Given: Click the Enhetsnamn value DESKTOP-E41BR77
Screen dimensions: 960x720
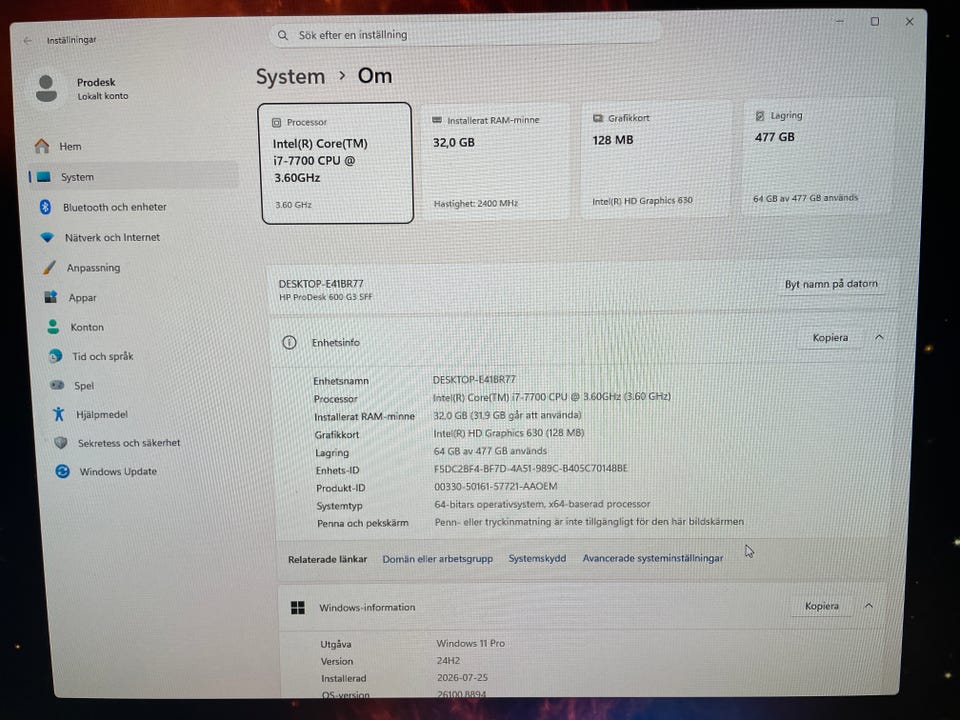Looking at the screenshot, I should coord(474,380).
